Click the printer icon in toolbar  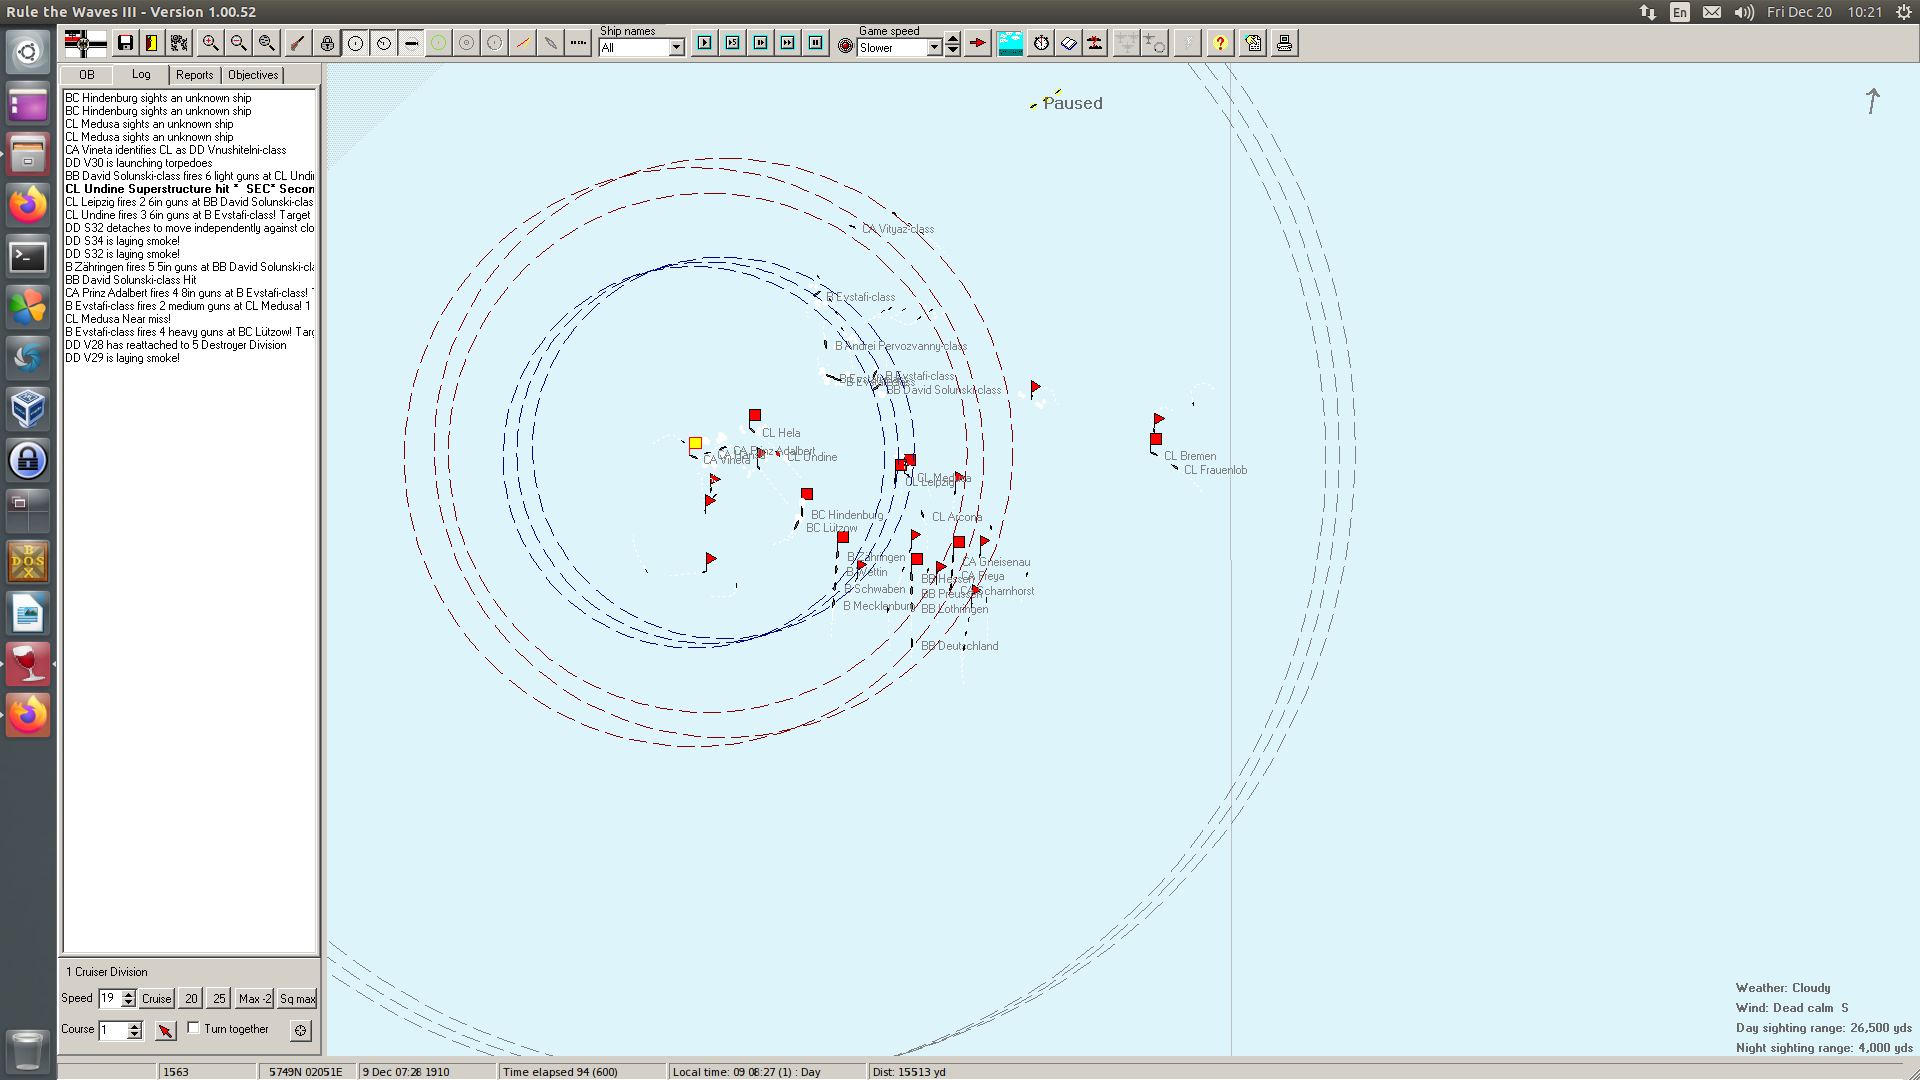coord(1284,43)
